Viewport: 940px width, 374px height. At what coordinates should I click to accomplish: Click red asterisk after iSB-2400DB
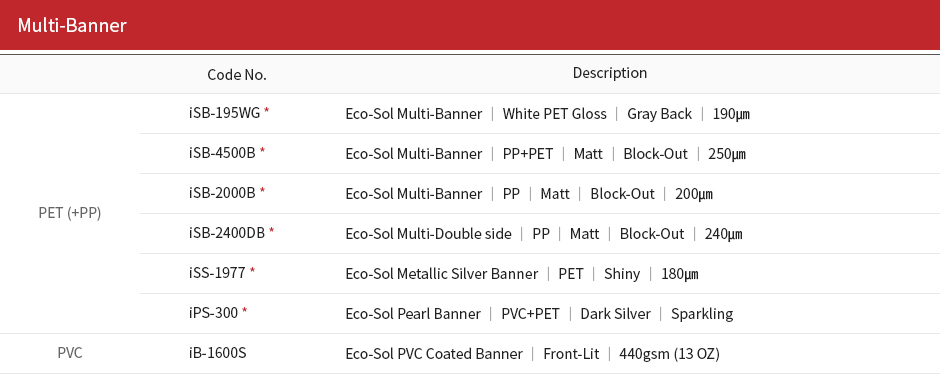[x=272, y=231]
